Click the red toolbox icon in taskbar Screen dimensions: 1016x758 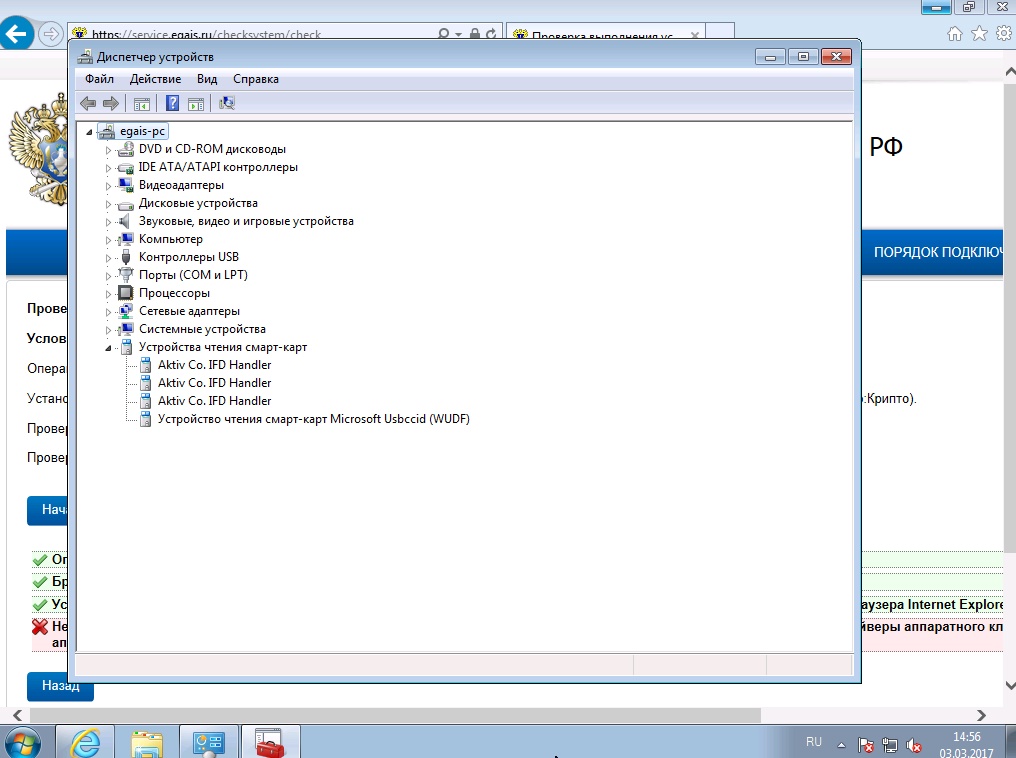[x=270, y=742]
